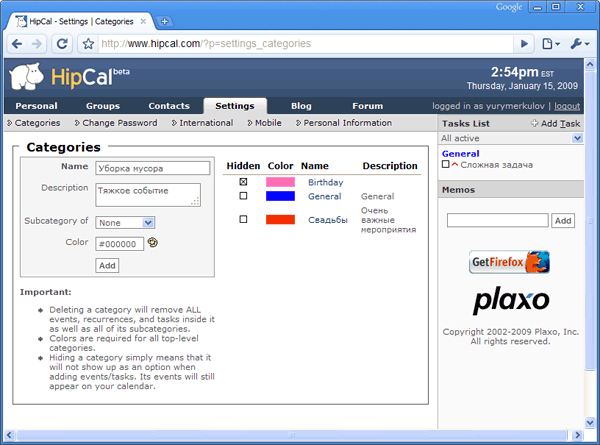This screenshot has height=445, width=600.
Task: Click the Memos panel header
Action: coord(510,189)
